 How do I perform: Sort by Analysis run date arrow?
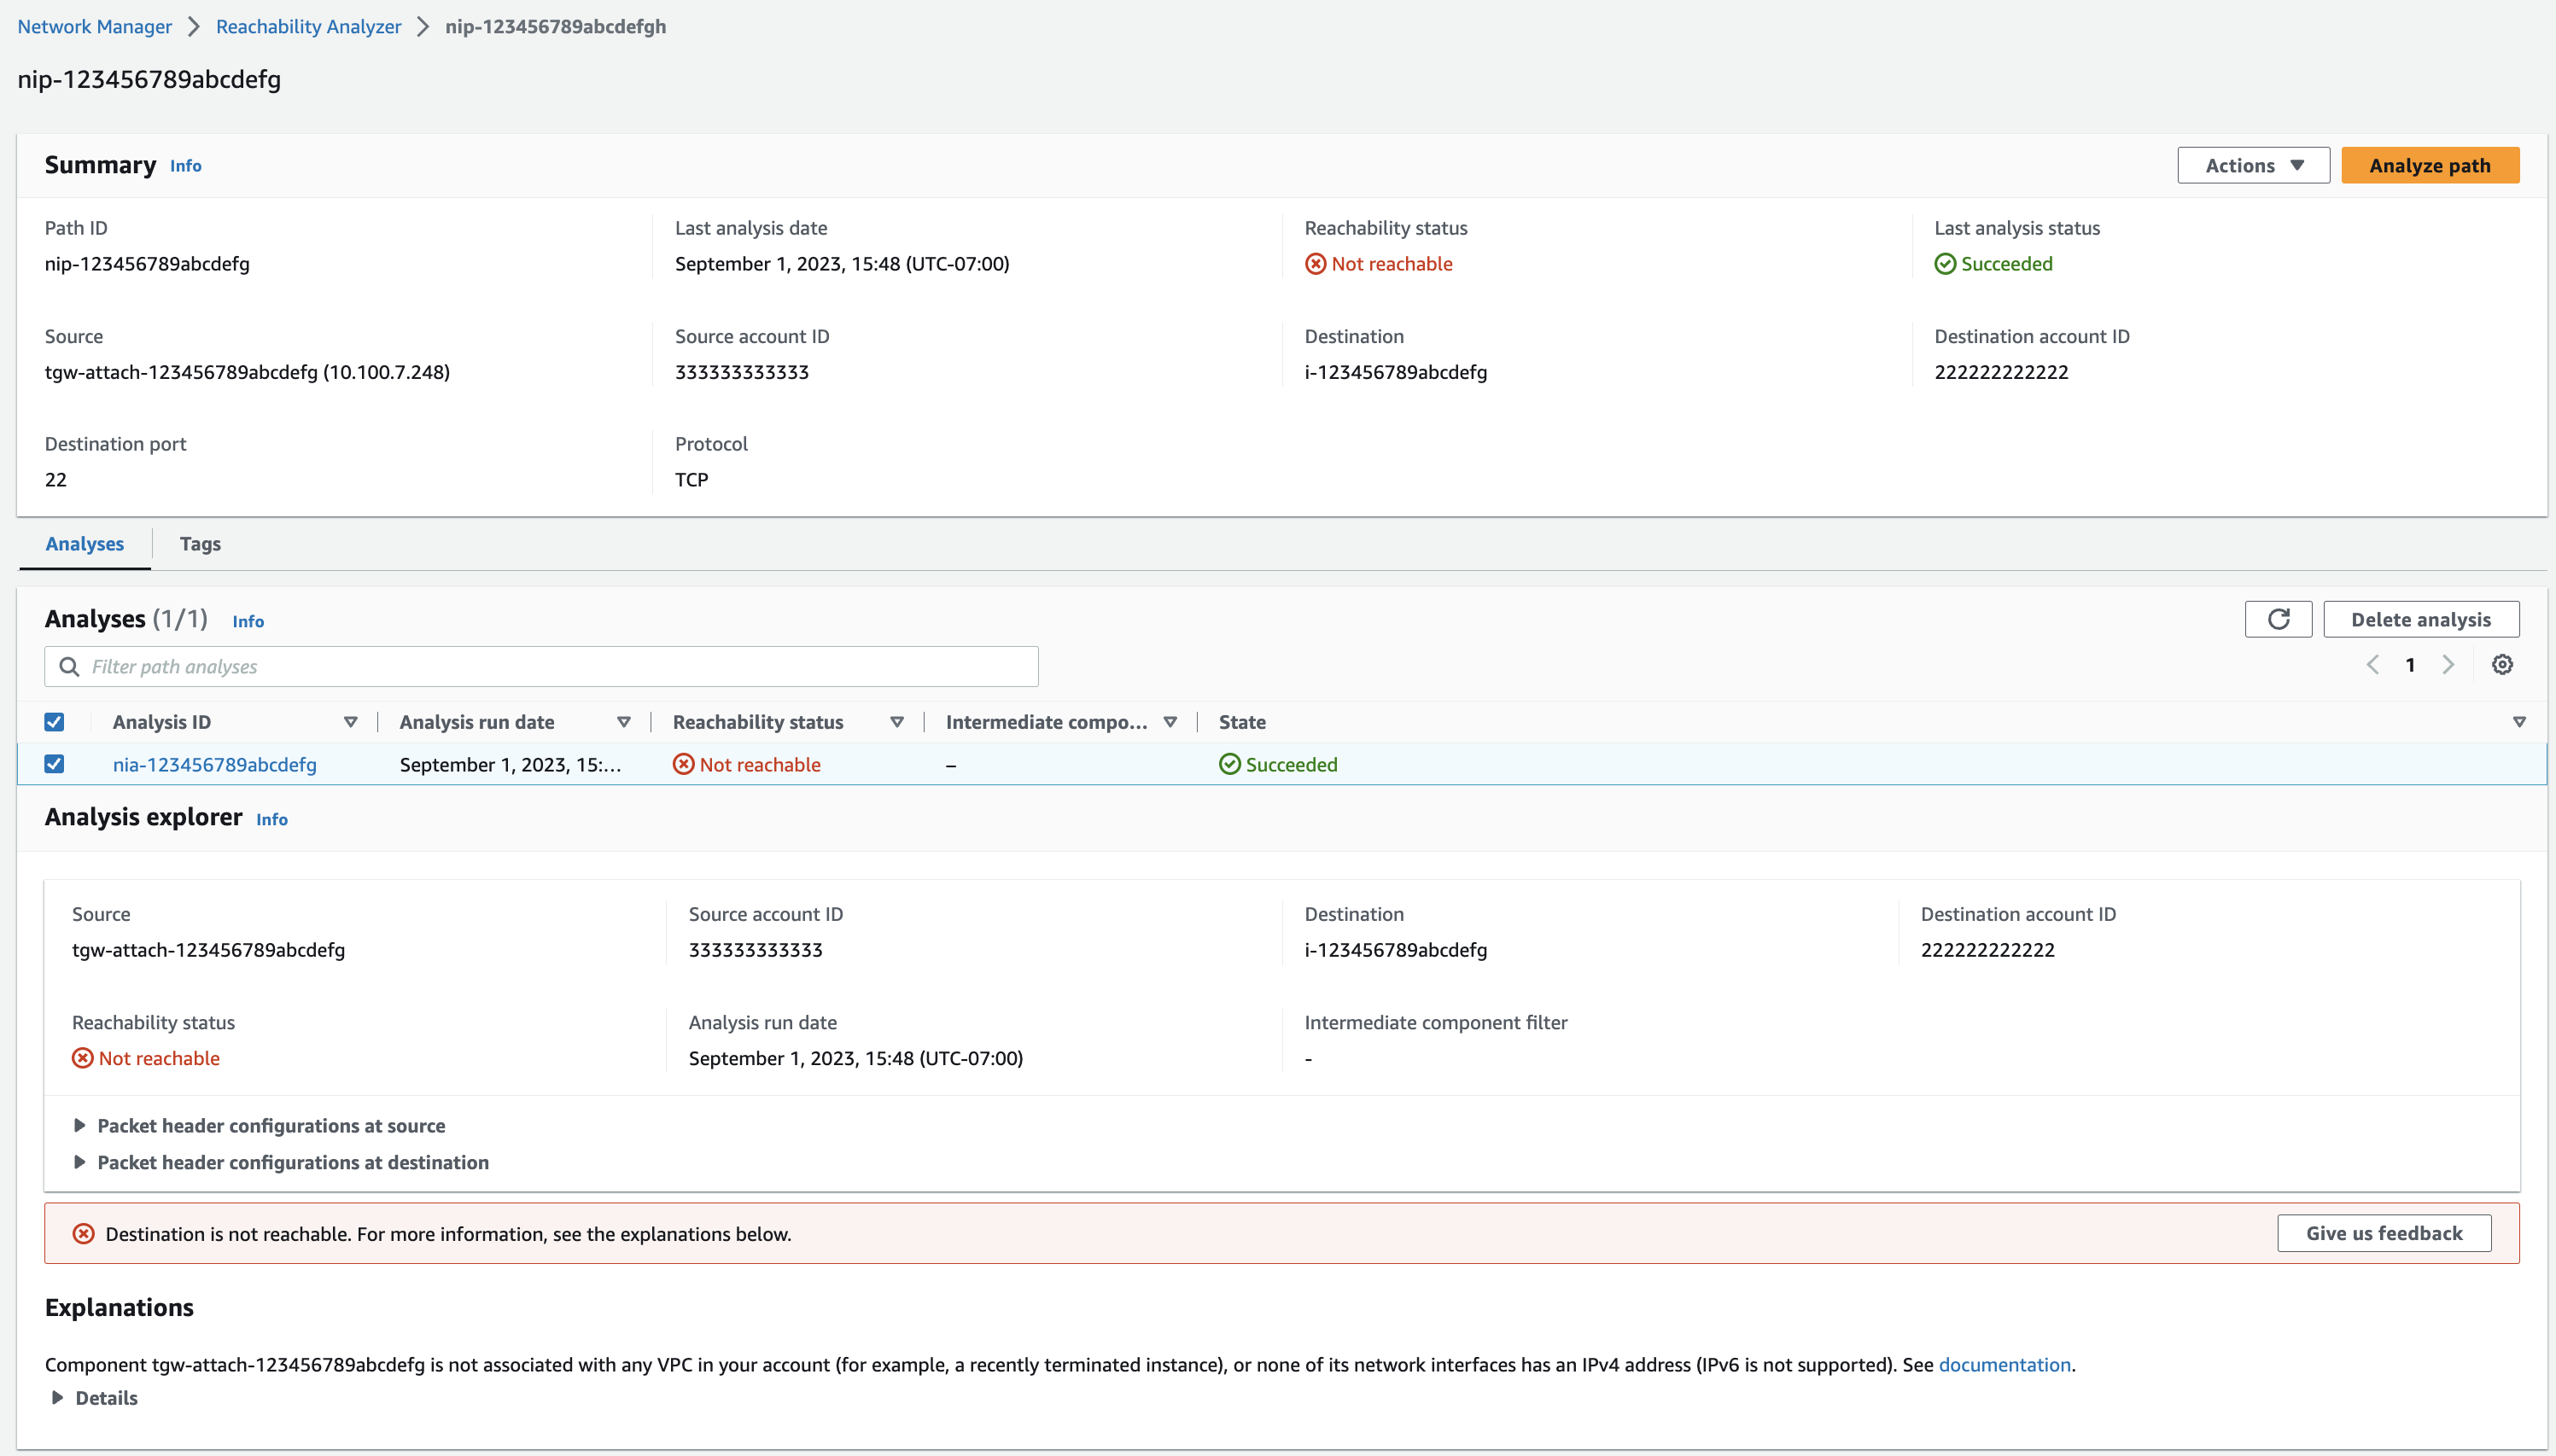tap(623, 722)
